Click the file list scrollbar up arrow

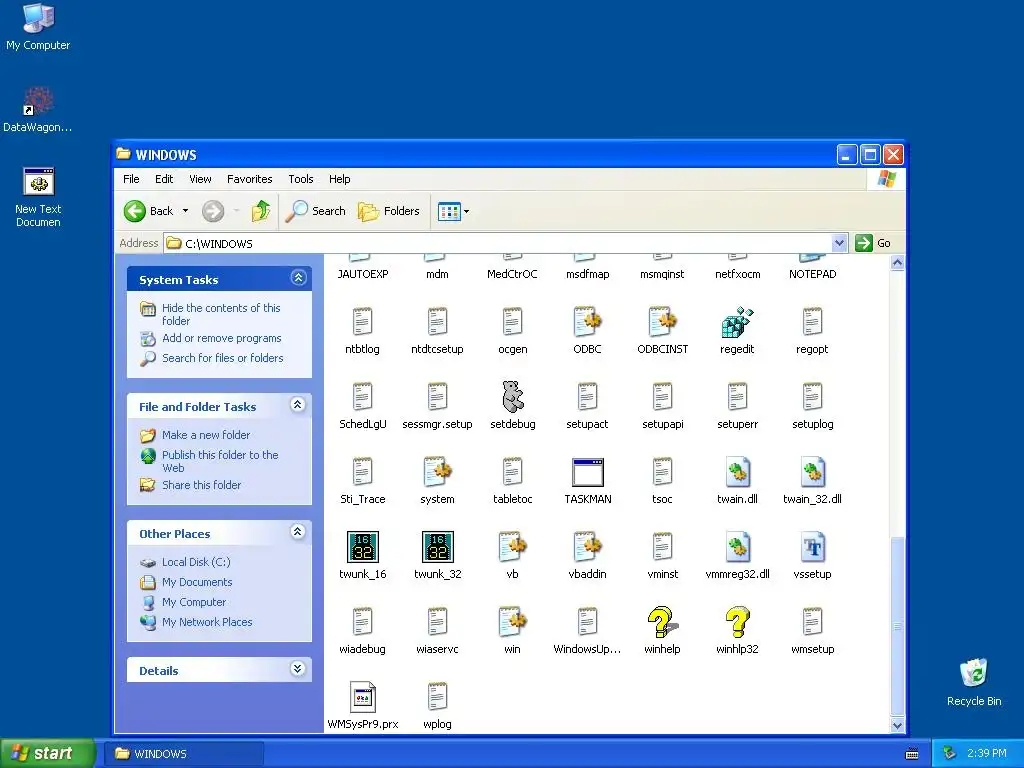(897, 263)
